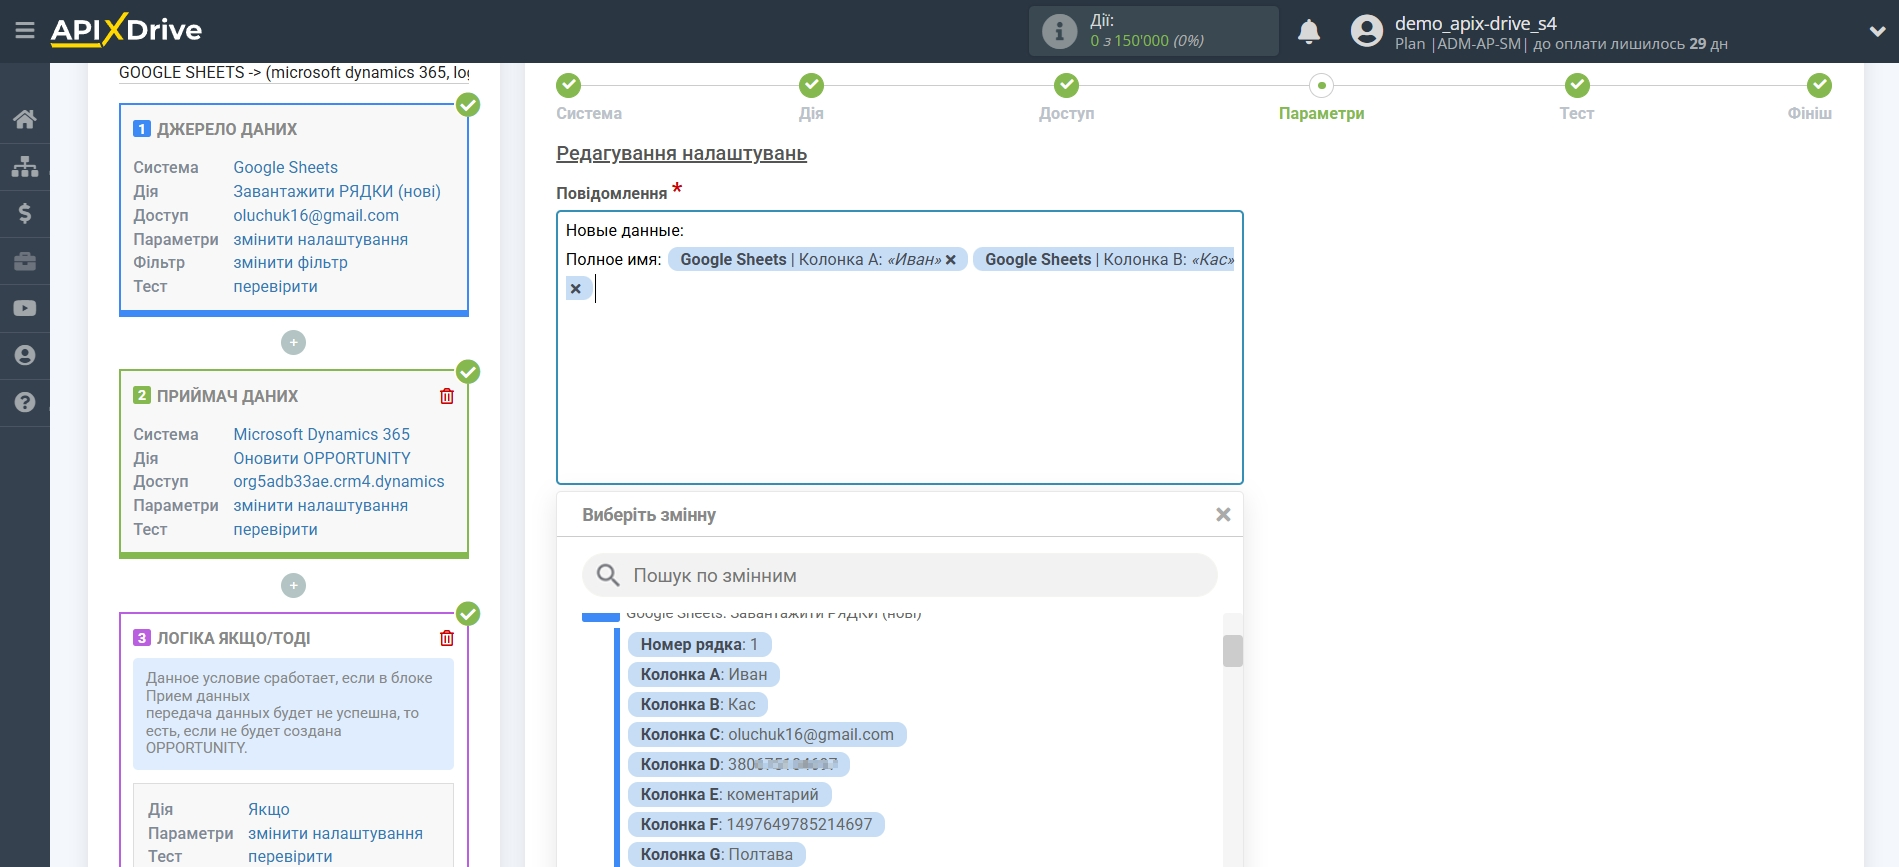Insert the Колонка F number variable

(756, 824)
